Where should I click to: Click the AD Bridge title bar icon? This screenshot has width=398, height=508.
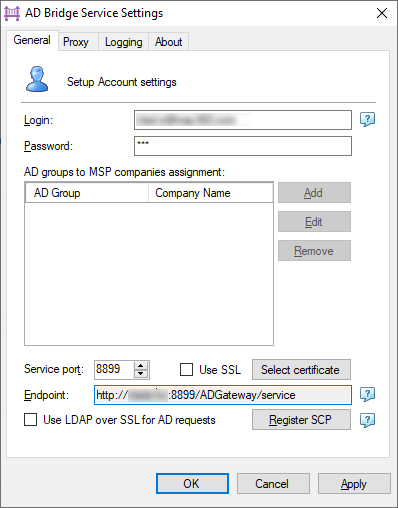pos(12,13)
